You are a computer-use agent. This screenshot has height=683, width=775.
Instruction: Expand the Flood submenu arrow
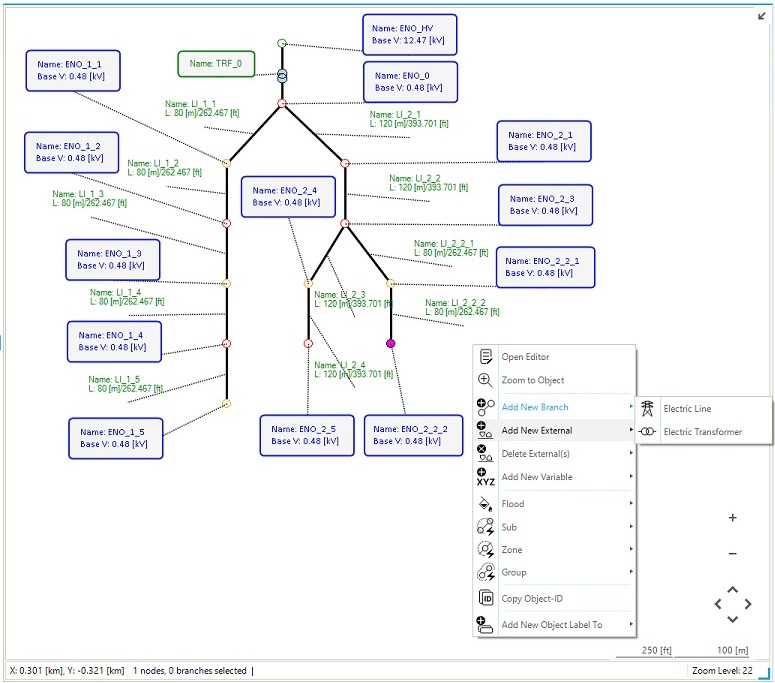coord(631,503)
